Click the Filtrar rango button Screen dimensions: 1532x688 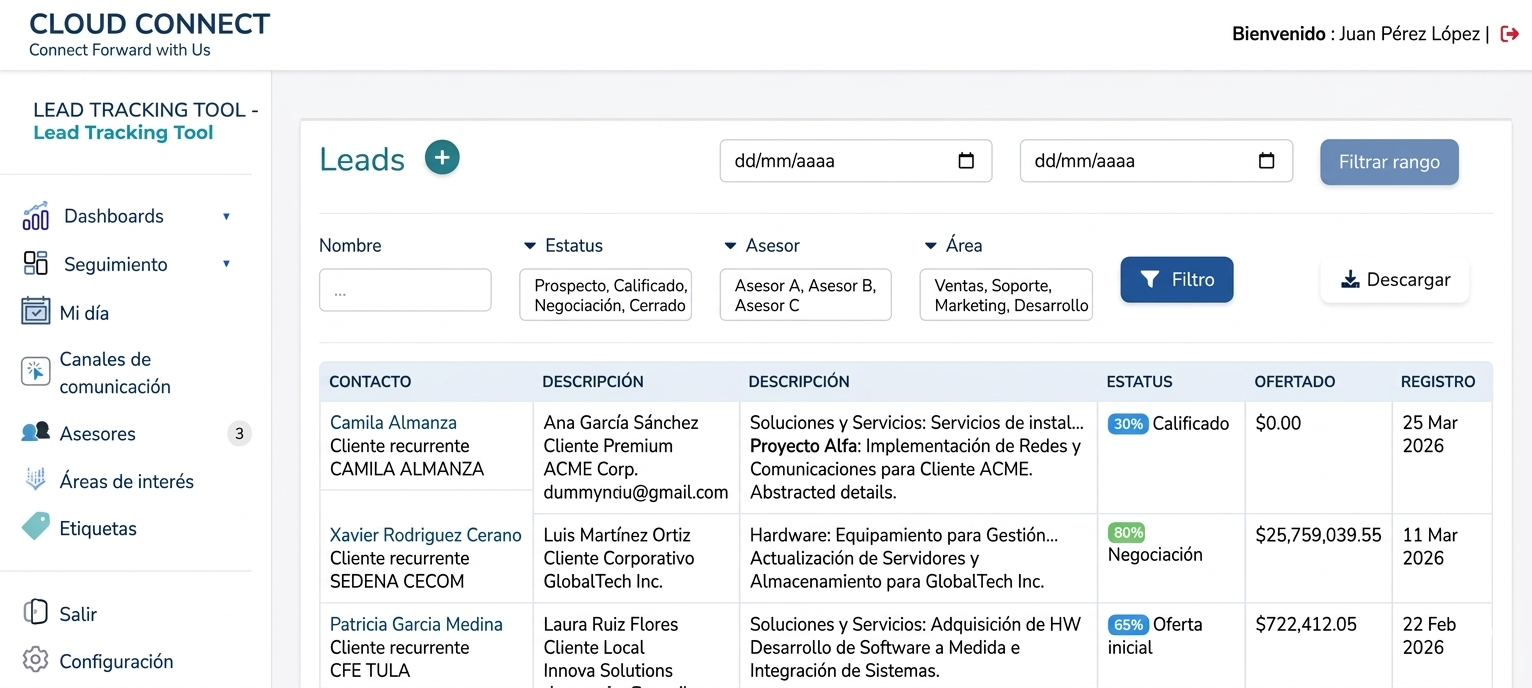click(1389, 162)
